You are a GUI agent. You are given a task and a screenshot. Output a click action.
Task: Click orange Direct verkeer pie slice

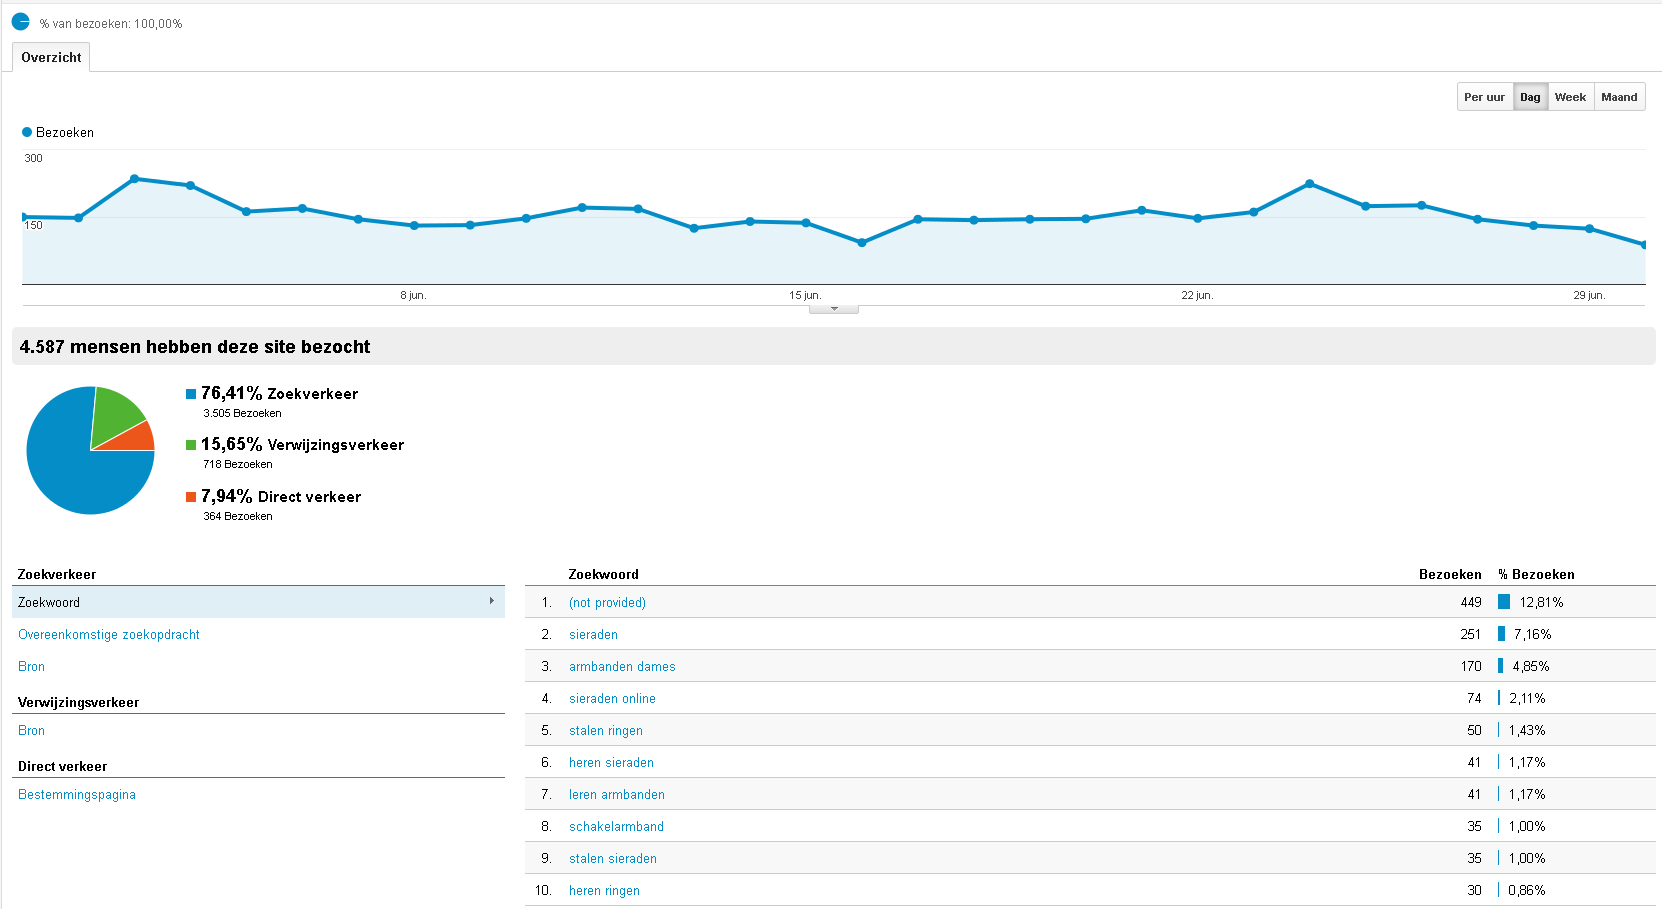pos(137,439)
